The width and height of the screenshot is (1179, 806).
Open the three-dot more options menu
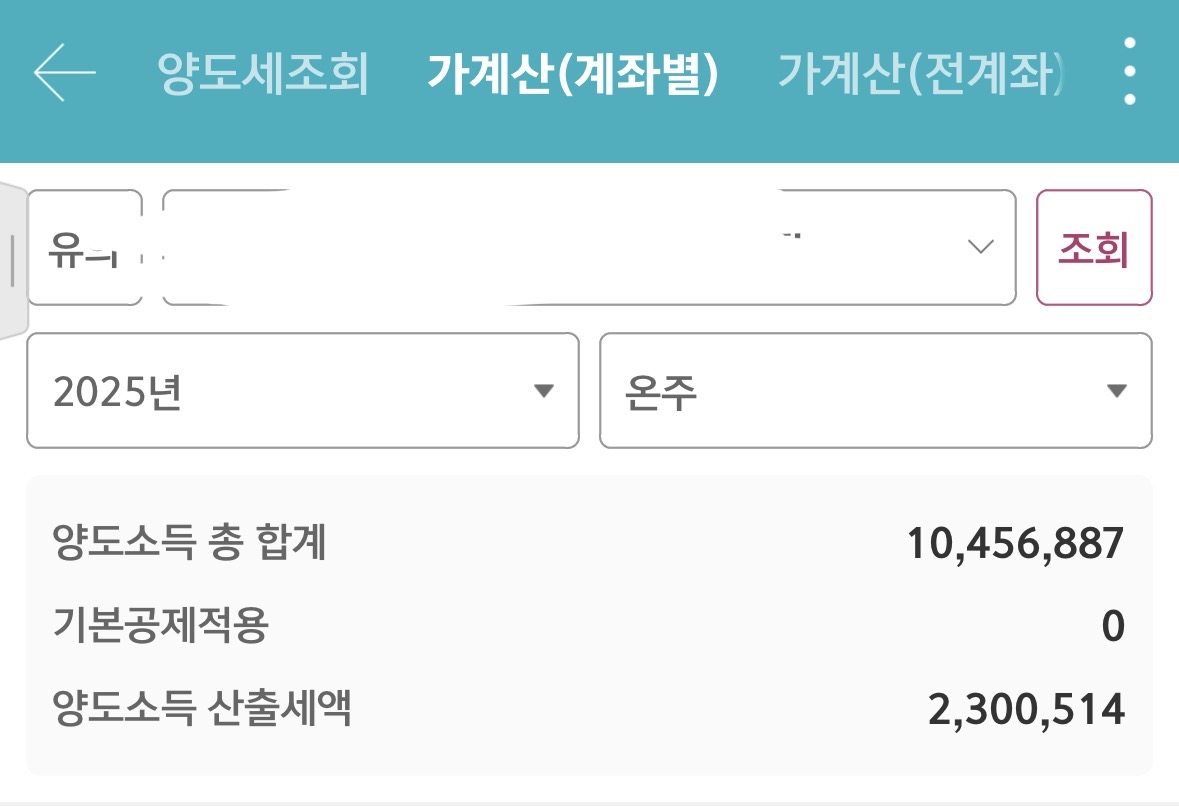(1129, 72)
